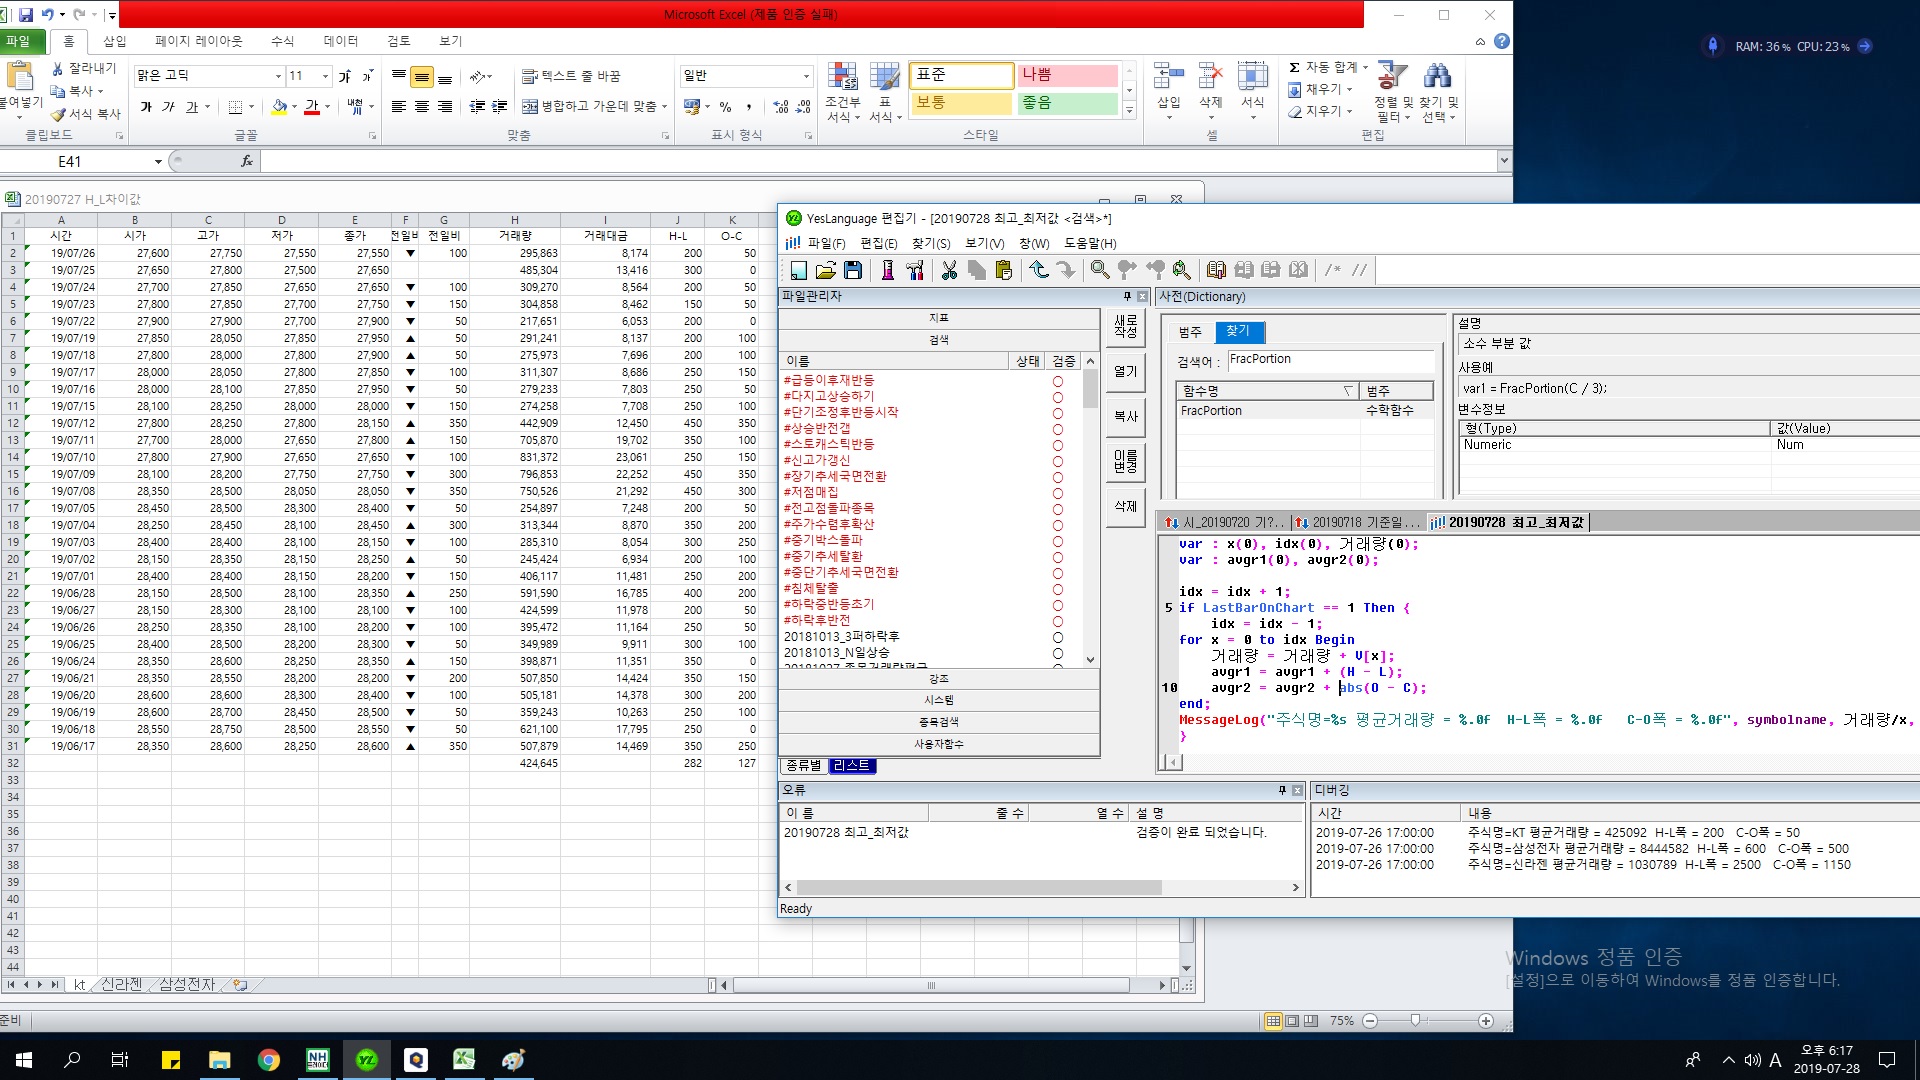Click the open folder icon in YesLanguage
The image size is (1920, 1080).
(825, 270)
